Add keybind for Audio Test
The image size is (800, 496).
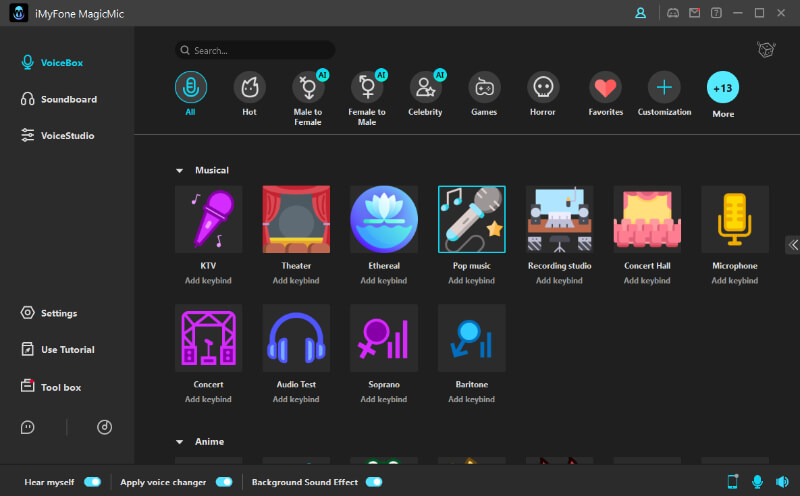296,399
